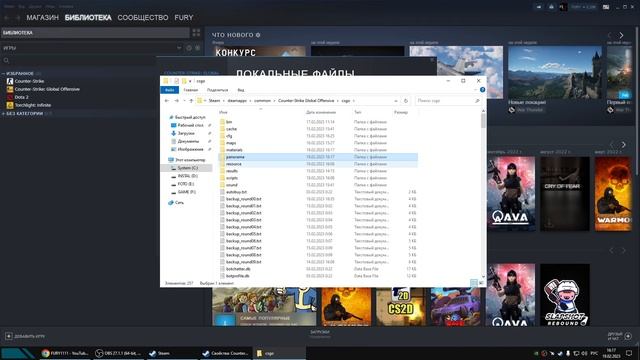Open OBS window from taskbar
This screenshot has height=360, width=640.
(118, 353)
